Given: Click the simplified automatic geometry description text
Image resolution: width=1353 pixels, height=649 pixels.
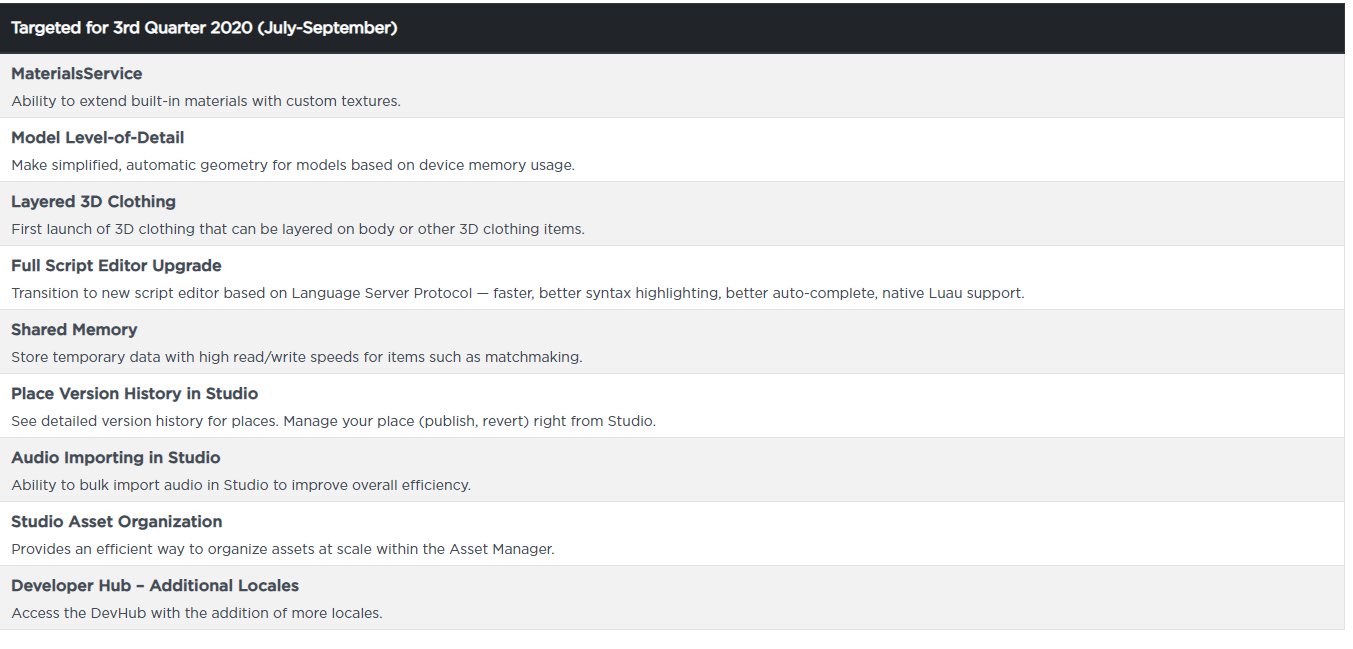Looking at the screenshot, I should click(x=293, y=165).
